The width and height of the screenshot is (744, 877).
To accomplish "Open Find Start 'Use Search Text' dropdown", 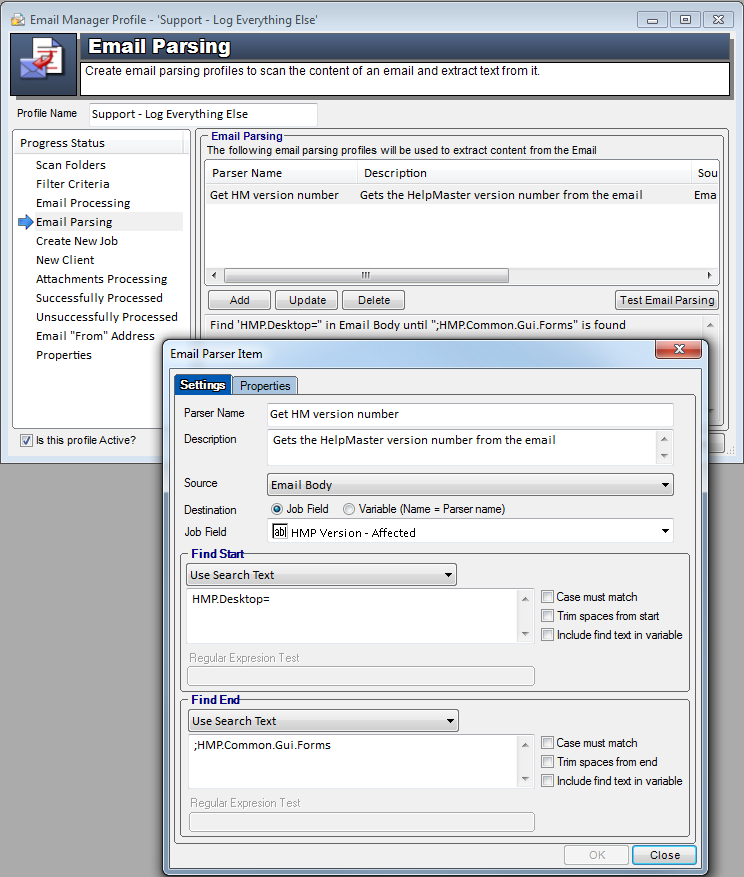I will 321,575.
